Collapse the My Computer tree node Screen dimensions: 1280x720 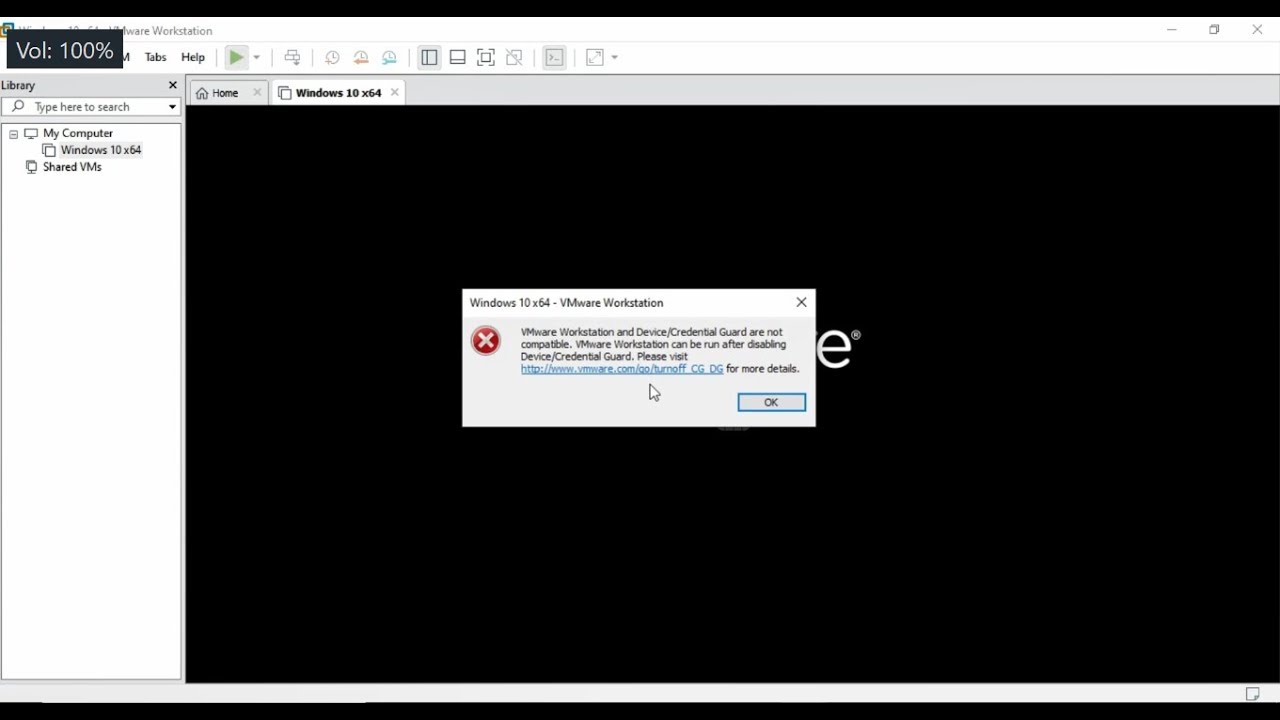pos(13,134)
